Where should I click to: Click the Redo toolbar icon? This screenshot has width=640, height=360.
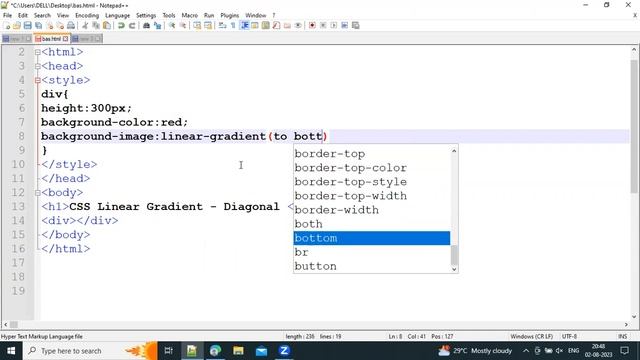(132, 25)
